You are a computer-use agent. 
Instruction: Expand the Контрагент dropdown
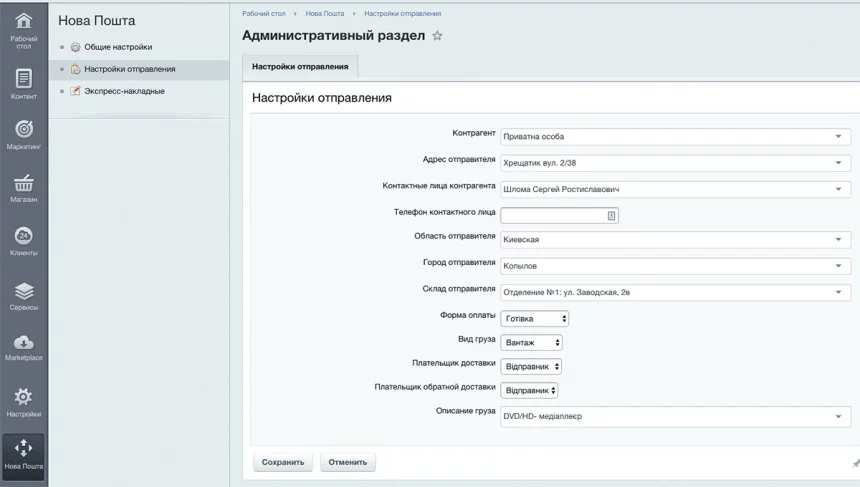(x=675, y=137)
